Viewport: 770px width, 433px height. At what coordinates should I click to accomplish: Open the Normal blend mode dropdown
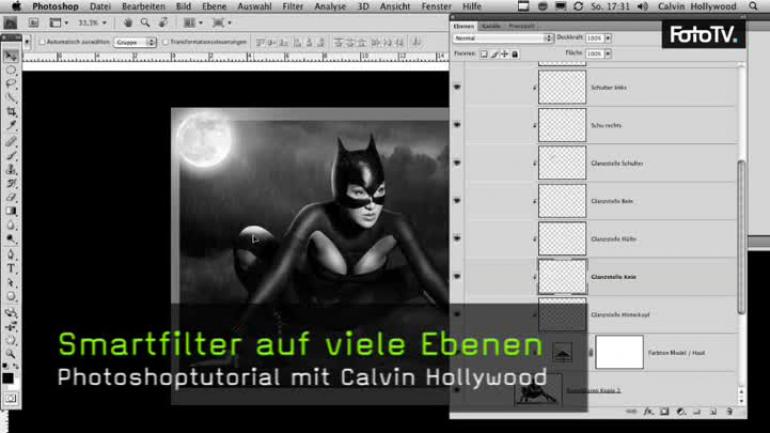[503, 38]
